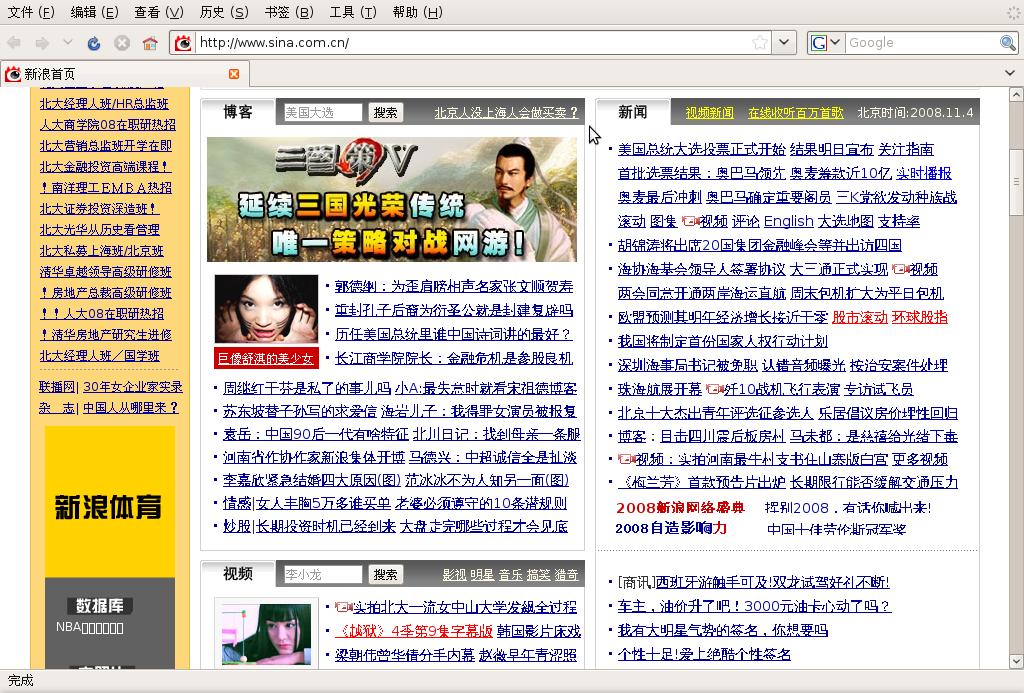This screenshot has height=693, width=1024.
Task: Click the Google search box
Action: point(922,43)
